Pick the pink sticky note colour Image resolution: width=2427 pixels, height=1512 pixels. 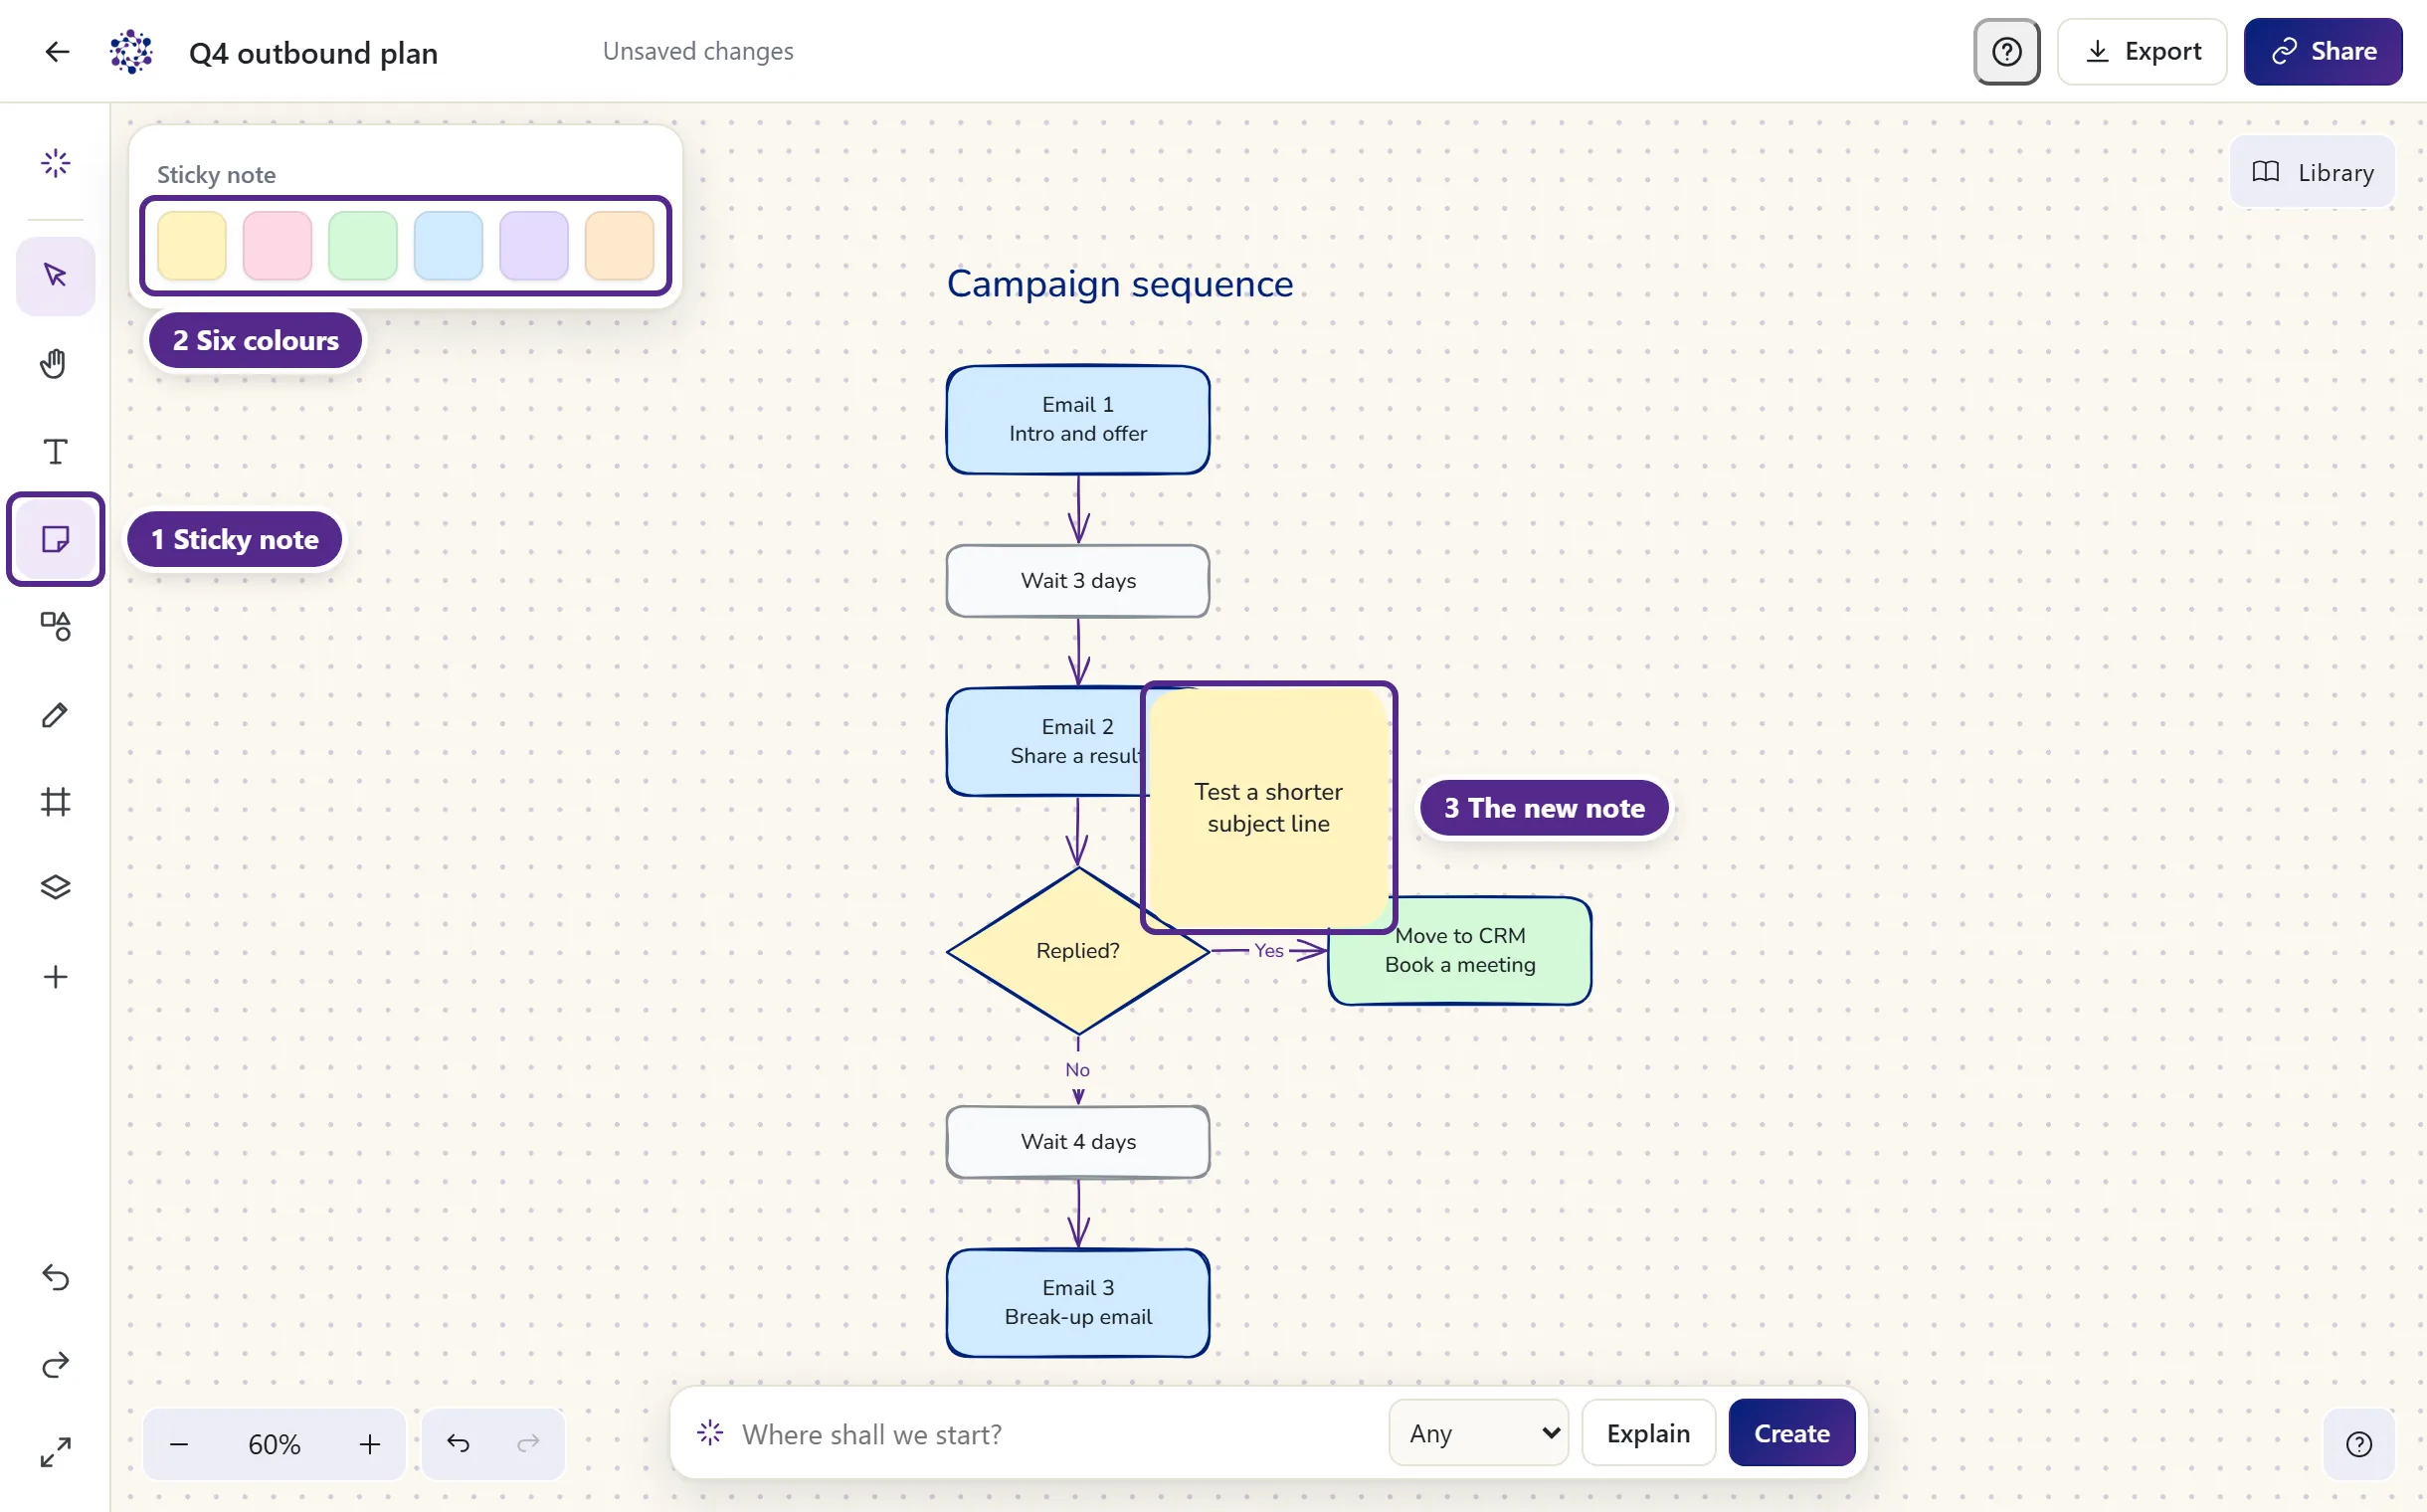tap(277, 245)
